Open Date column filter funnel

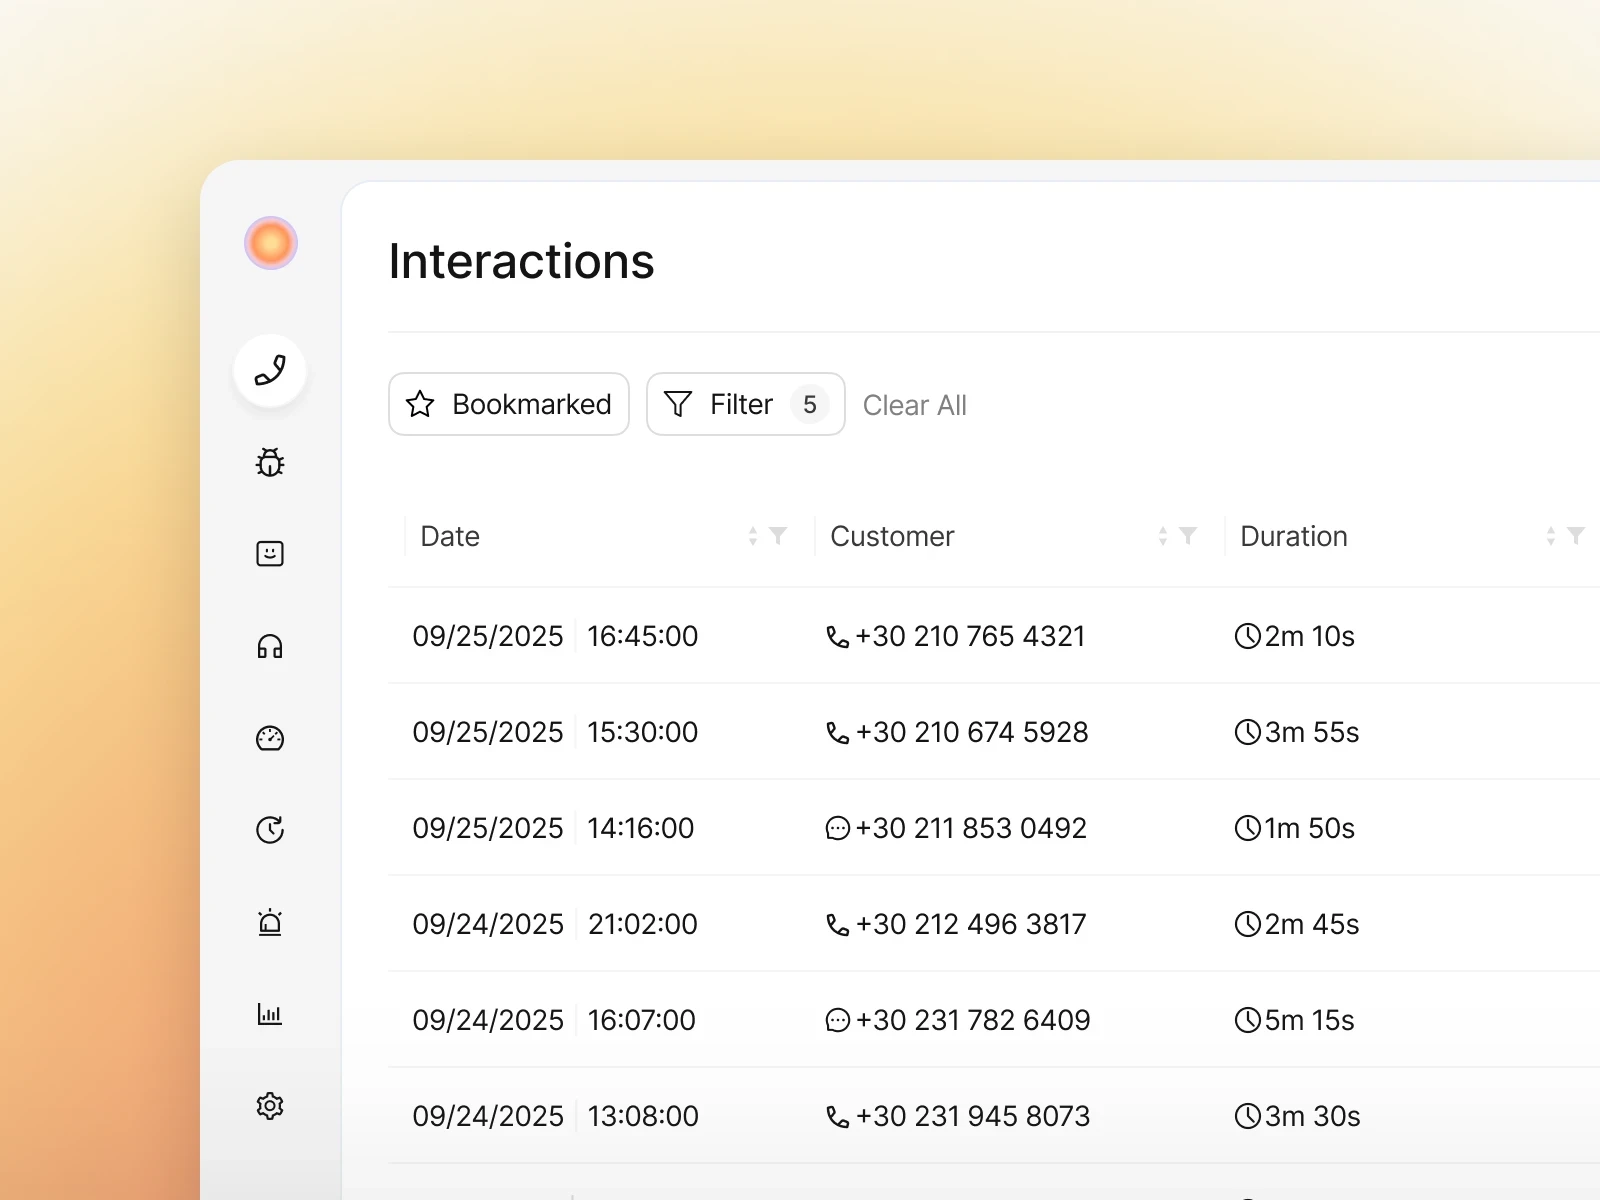[778, 536]
